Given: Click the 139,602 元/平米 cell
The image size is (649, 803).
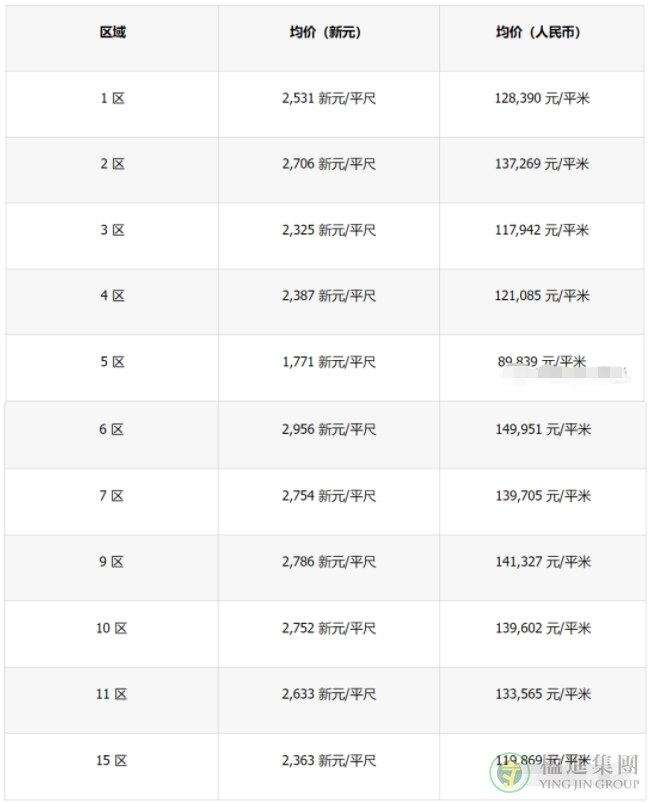Looking at the screenshot, I should pyautogui.click(x=543, y=628).
